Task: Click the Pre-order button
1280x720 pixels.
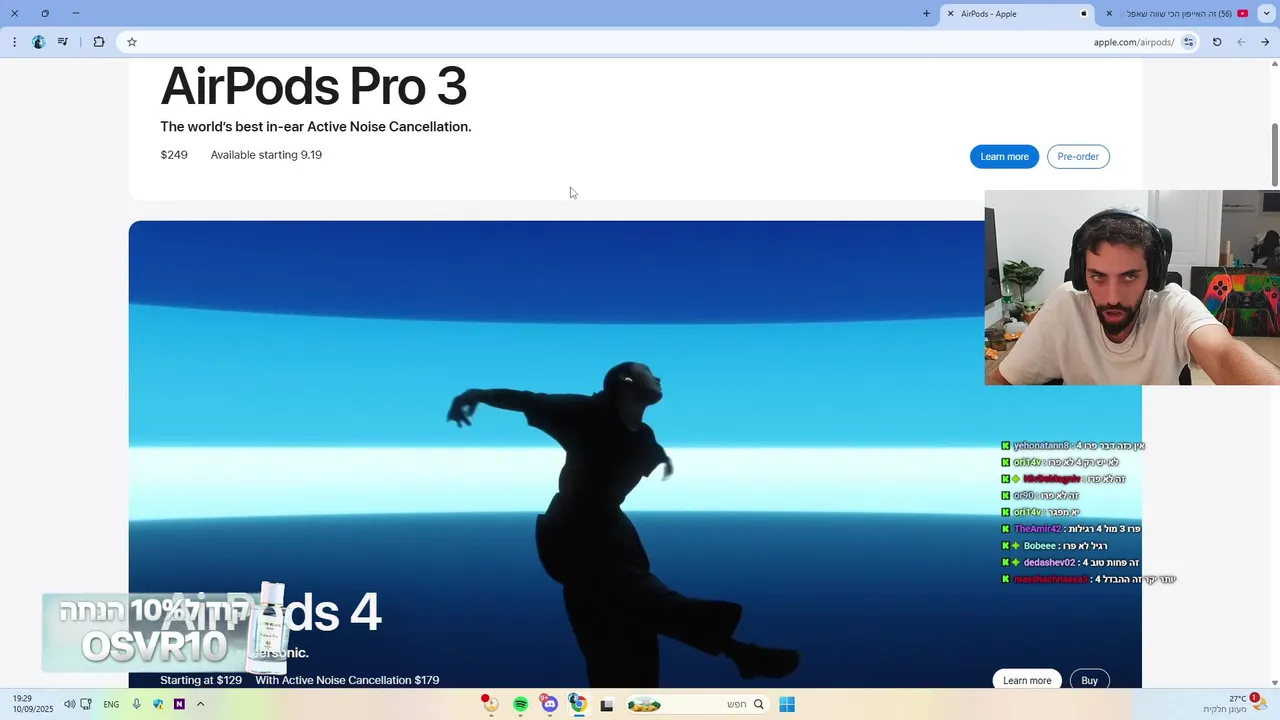Action: coord(1078,156)
